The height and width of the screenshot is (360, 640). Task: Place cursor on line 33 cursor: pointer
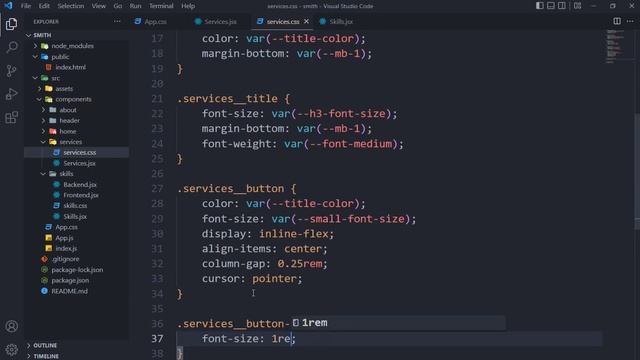coord(252,279)
